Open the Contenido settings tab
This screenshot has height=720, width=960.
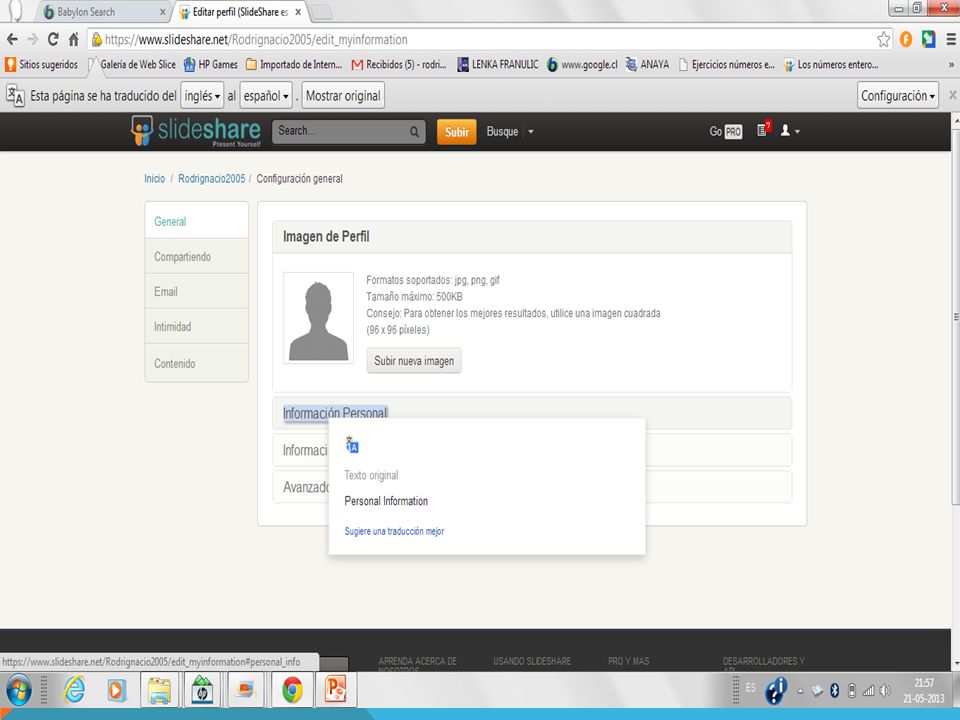pos(197,363)
